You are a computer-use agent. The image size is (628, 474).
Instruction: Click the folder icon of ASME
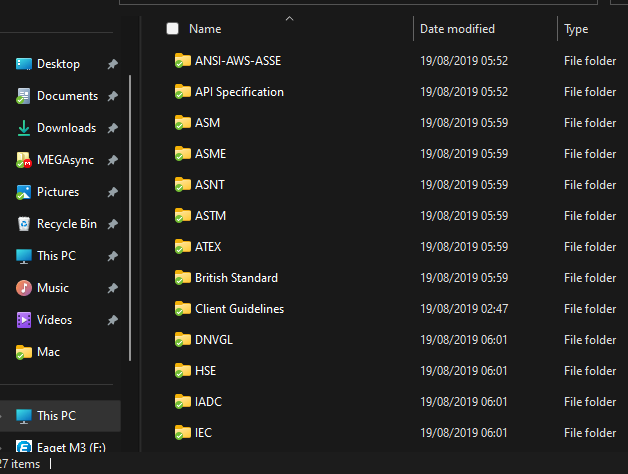(x=183, y=153)
